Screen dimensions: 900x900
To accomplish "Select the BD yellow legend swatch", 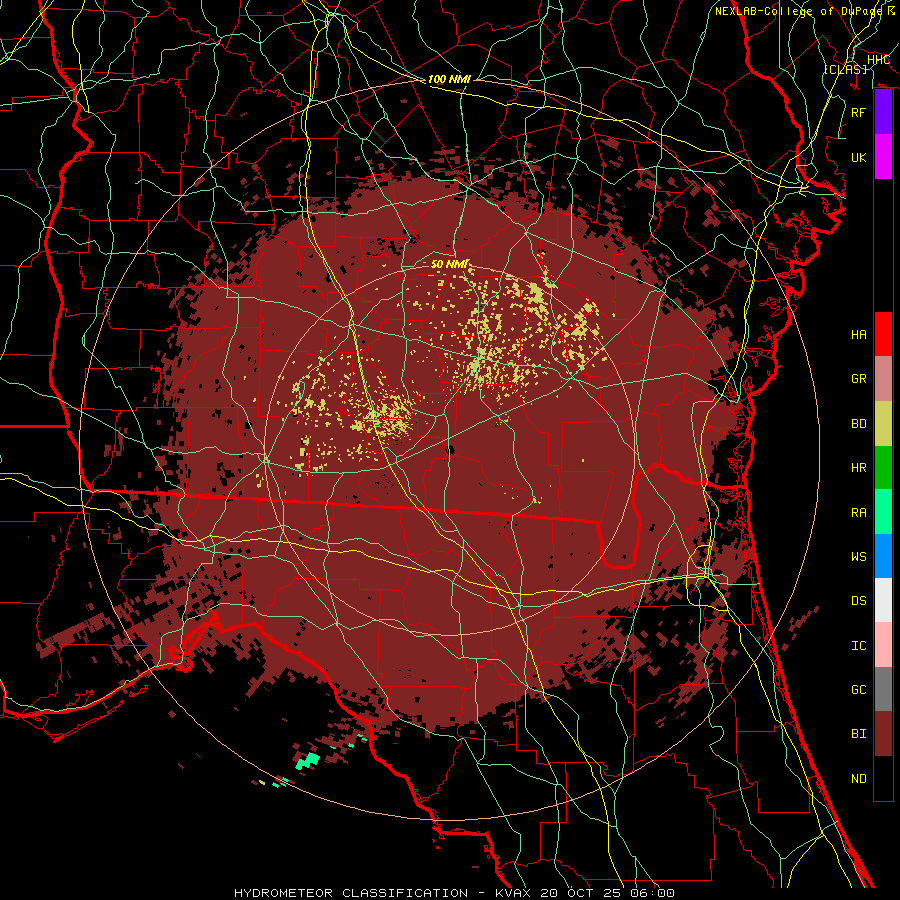I will 883,424.
